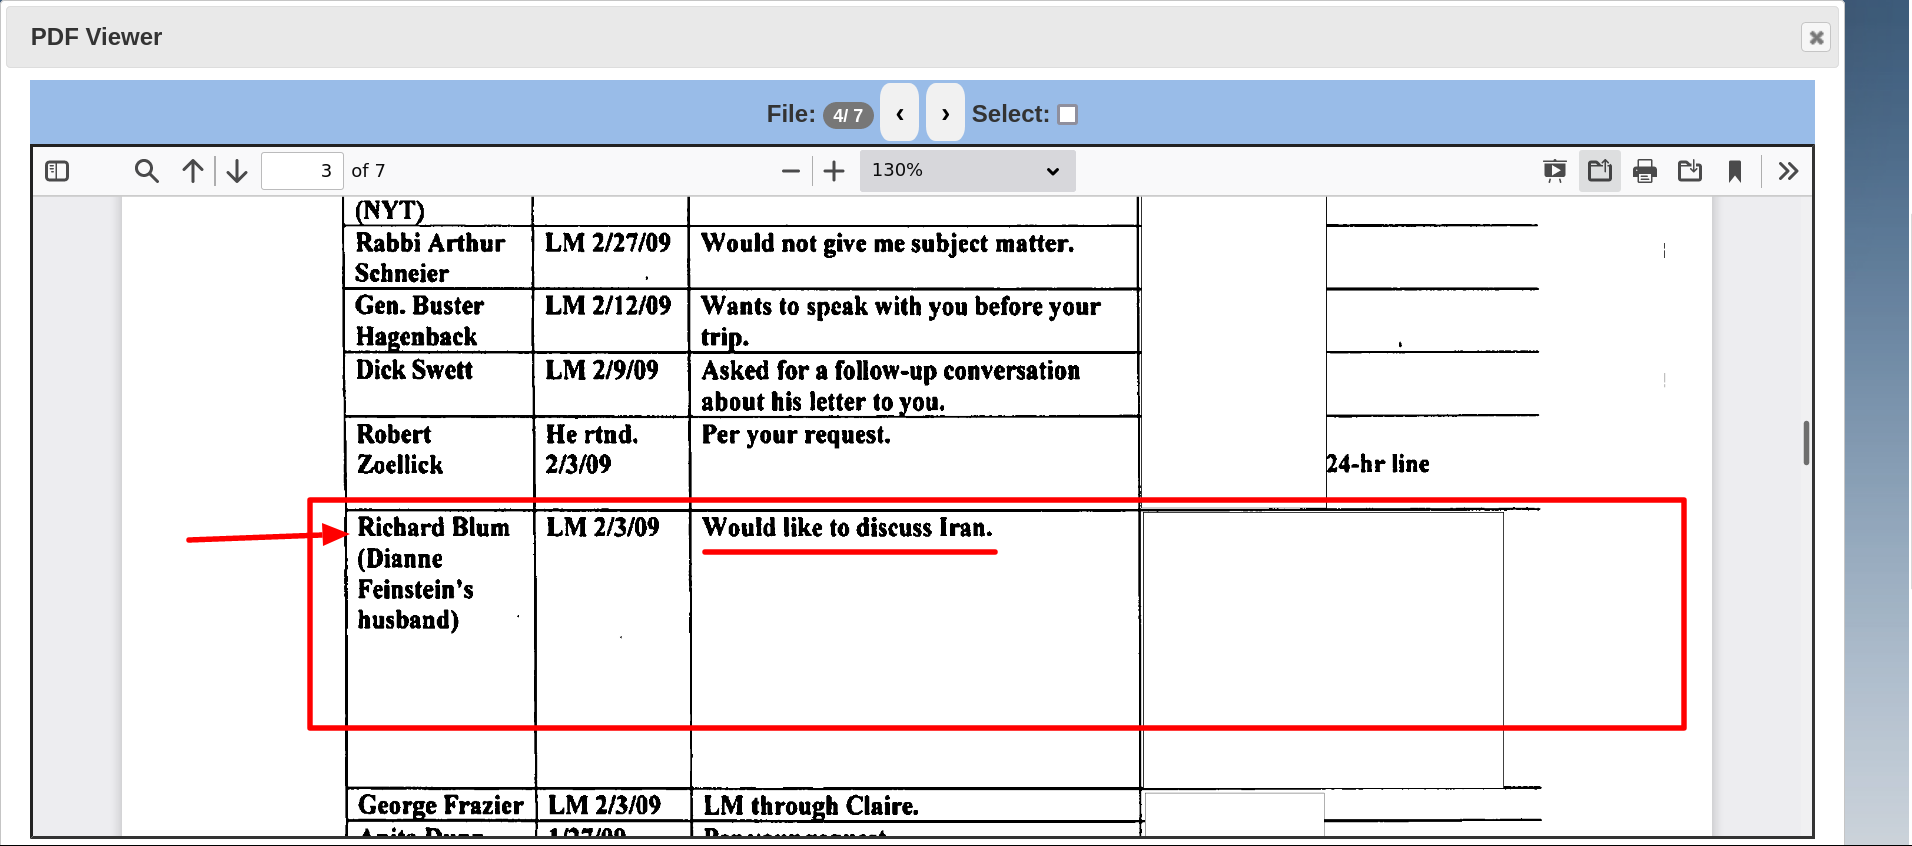Click 'LM through Claire.' text

pos(811,806)
